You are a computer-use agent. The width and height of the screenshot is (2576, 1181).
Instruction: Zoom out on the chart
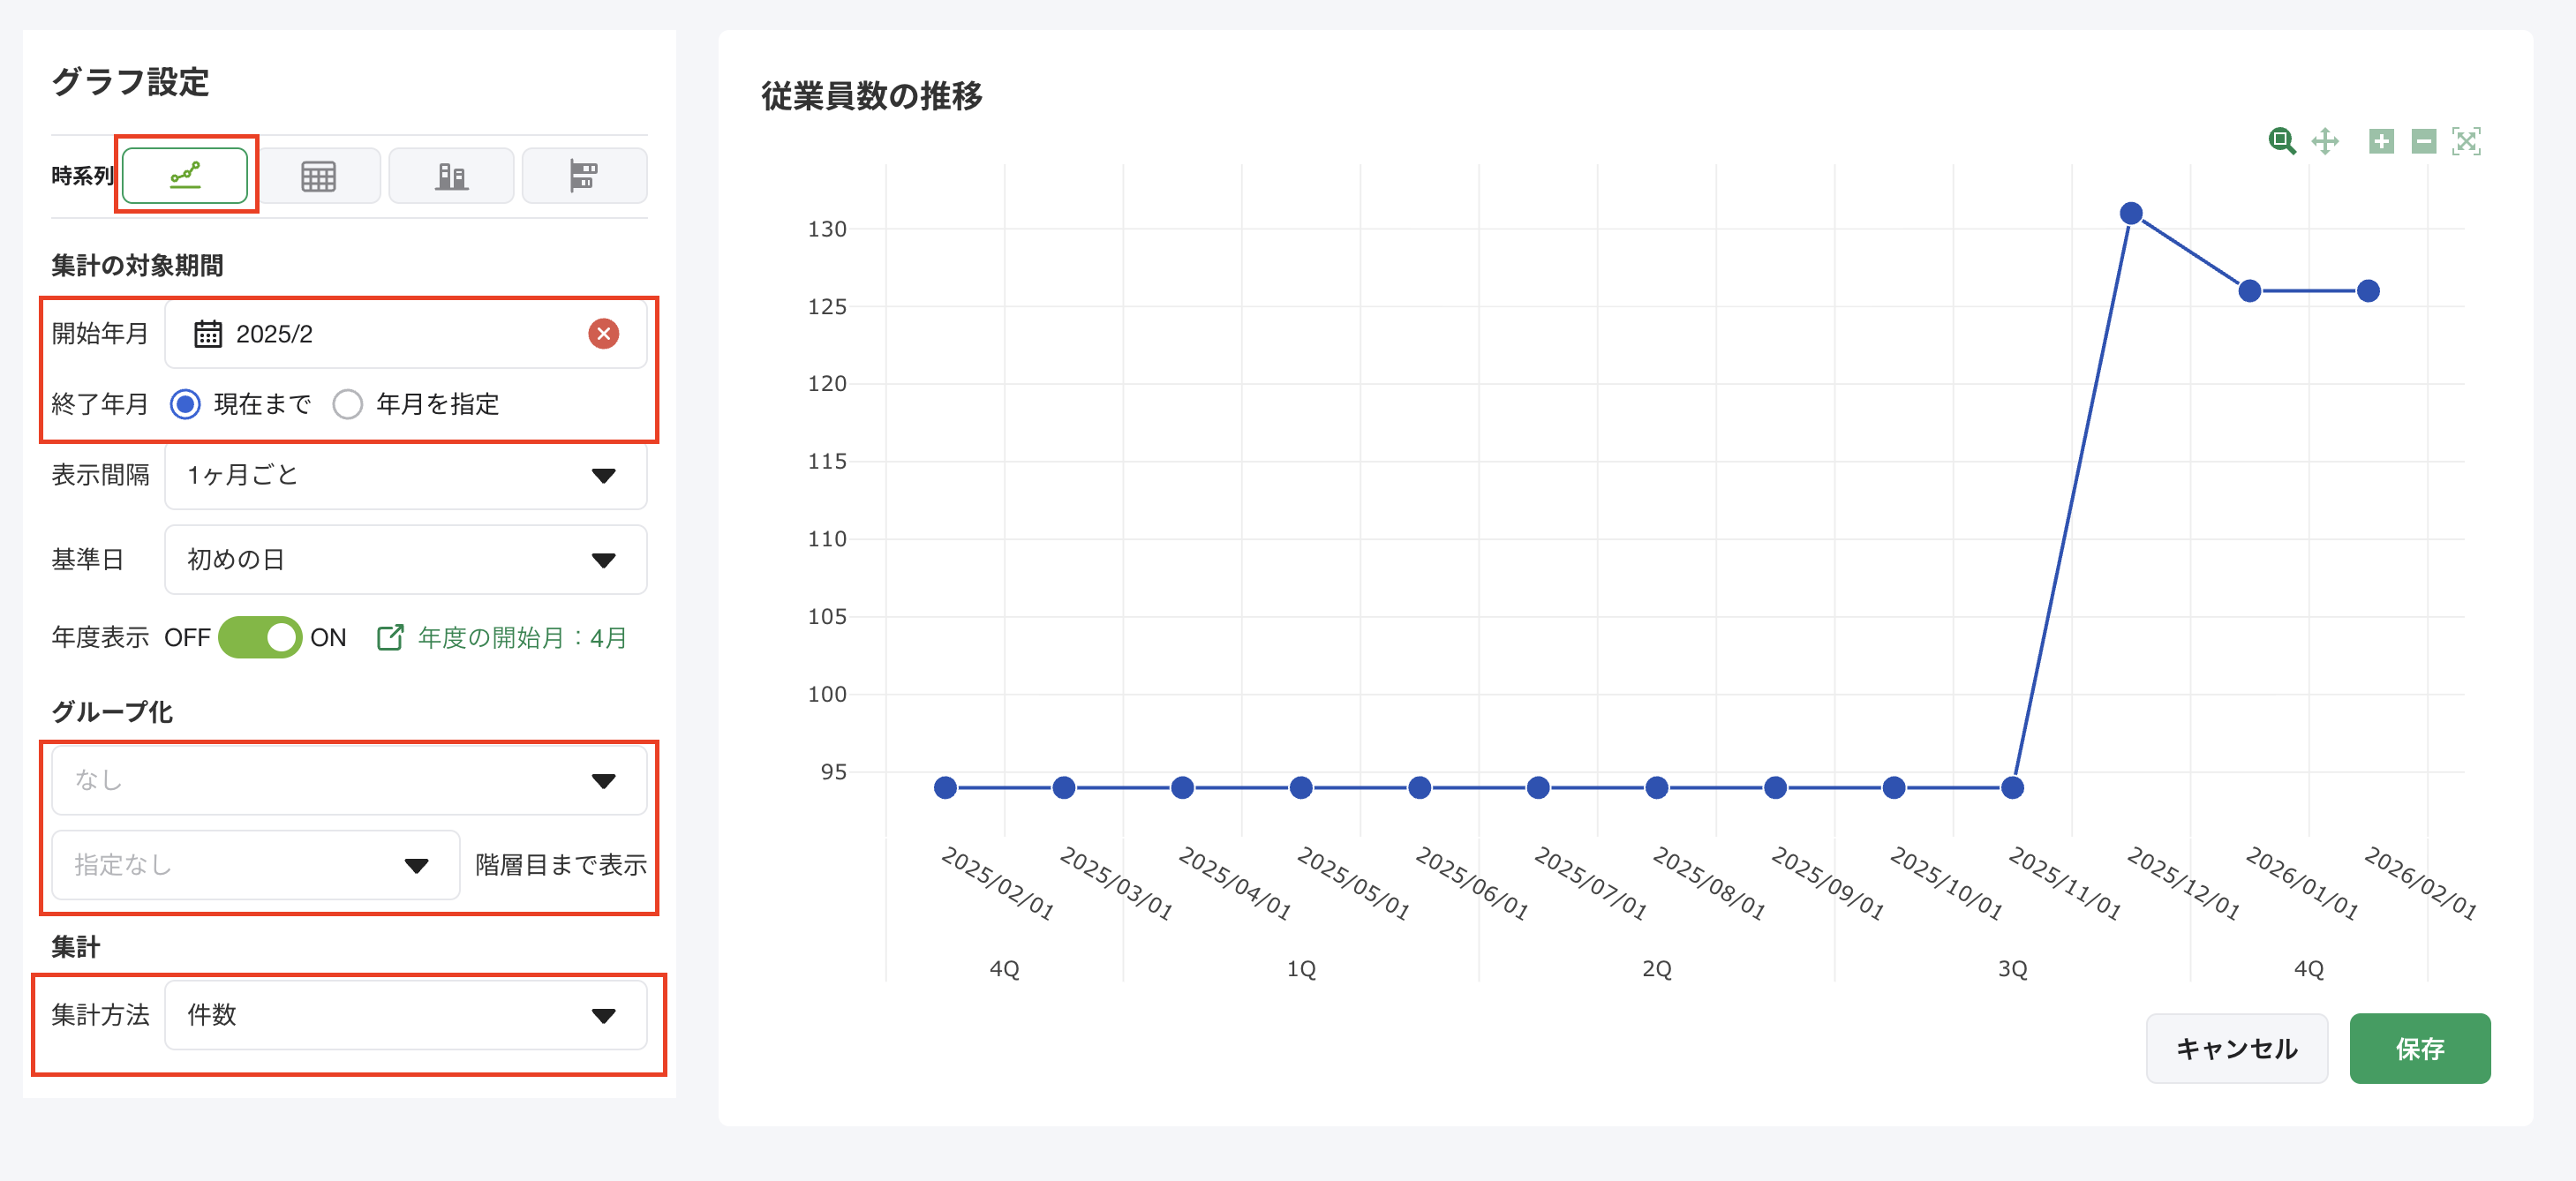point(2423,142)
